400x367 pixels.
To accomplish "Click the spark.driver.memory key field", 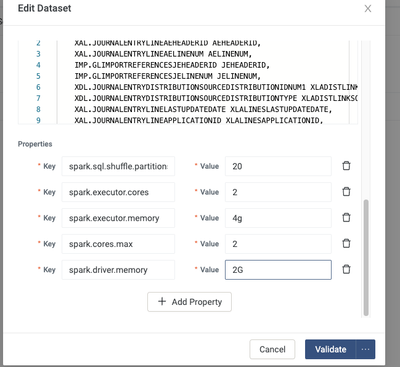I will 118,270.
